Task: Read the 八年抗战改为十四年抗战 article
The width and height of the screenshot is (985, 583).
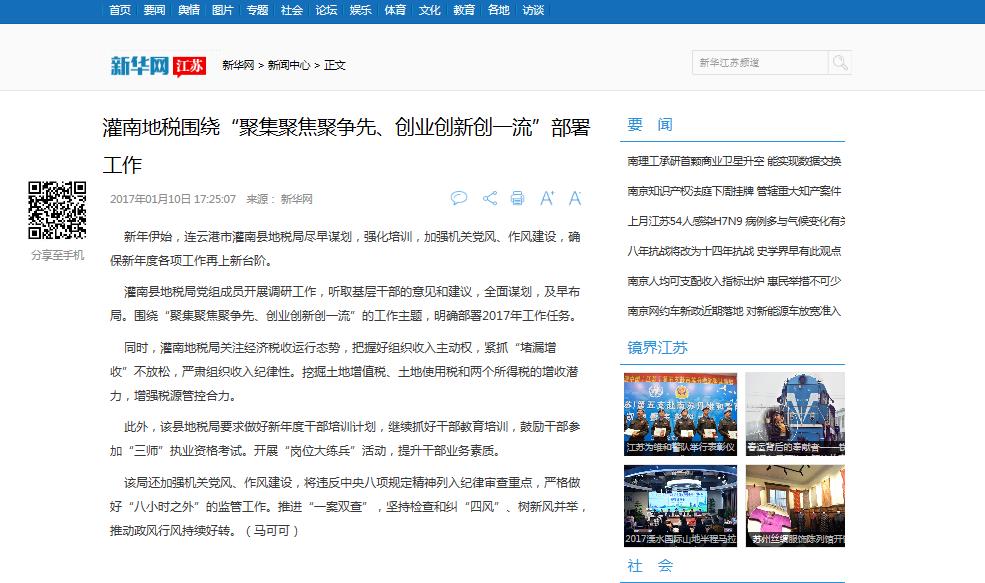Action: 734,251
